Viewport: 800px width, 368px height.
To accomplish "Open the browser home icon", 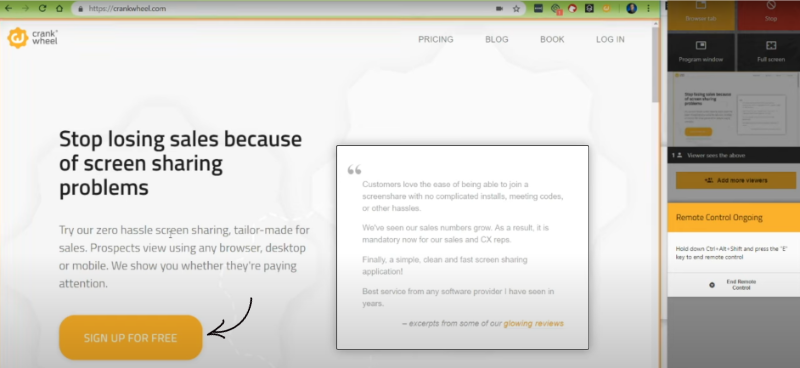I will coord(59,8).
